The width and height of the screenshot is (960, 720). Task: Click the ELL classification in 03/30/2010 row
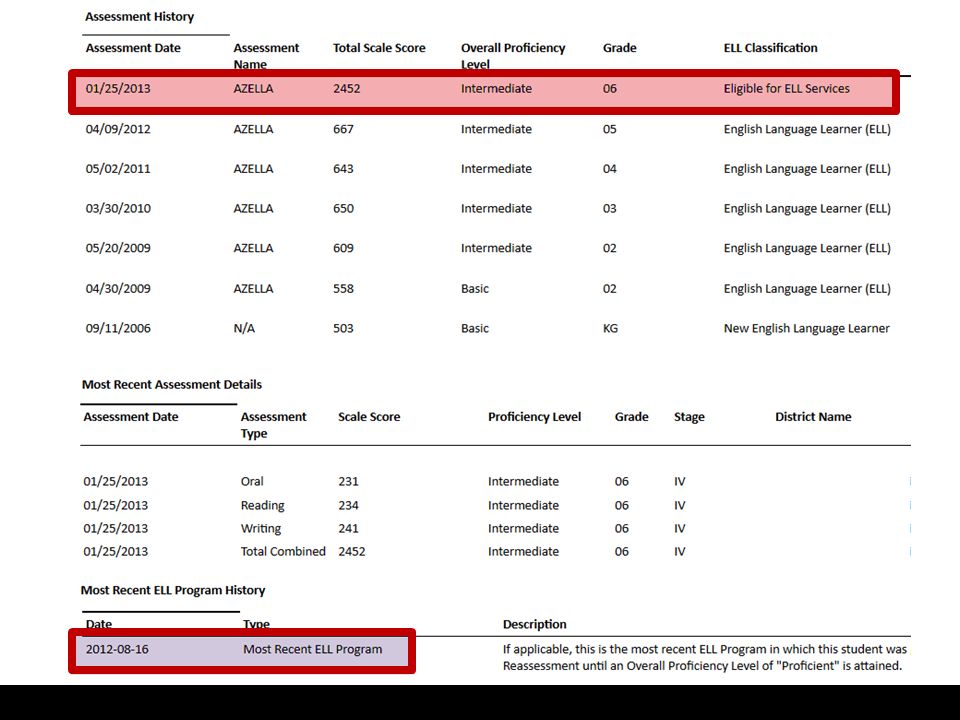click(x=807, y=209)
